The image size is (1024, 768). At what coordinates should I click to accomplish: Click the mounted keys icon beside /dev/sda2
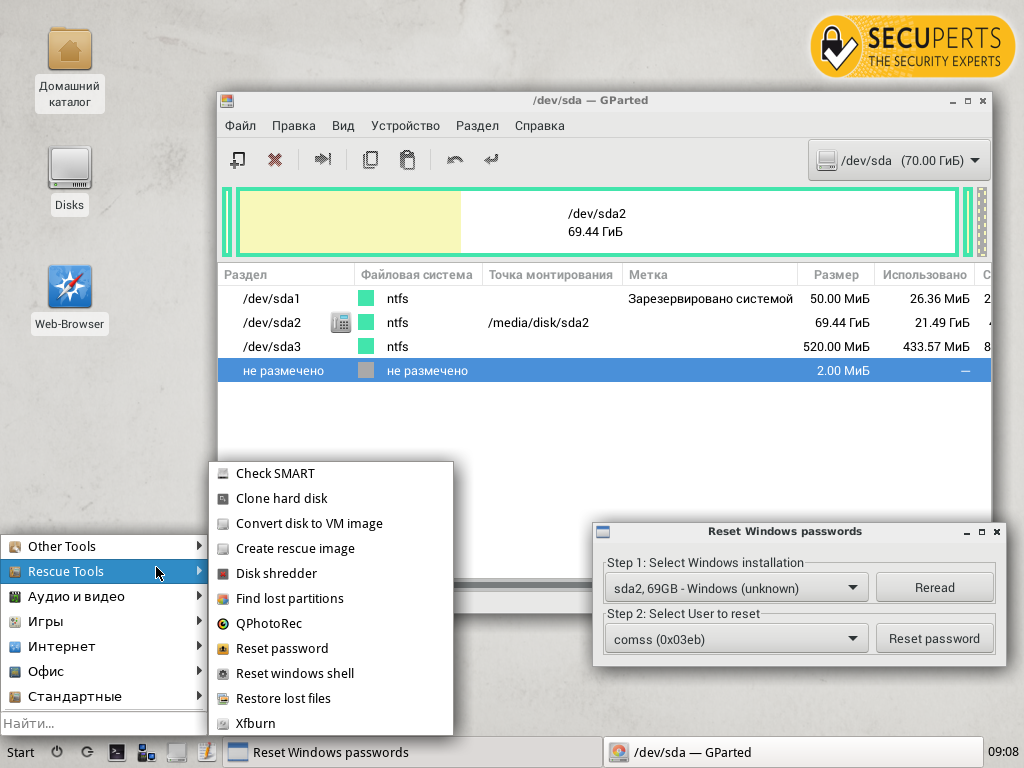point(341,323)
